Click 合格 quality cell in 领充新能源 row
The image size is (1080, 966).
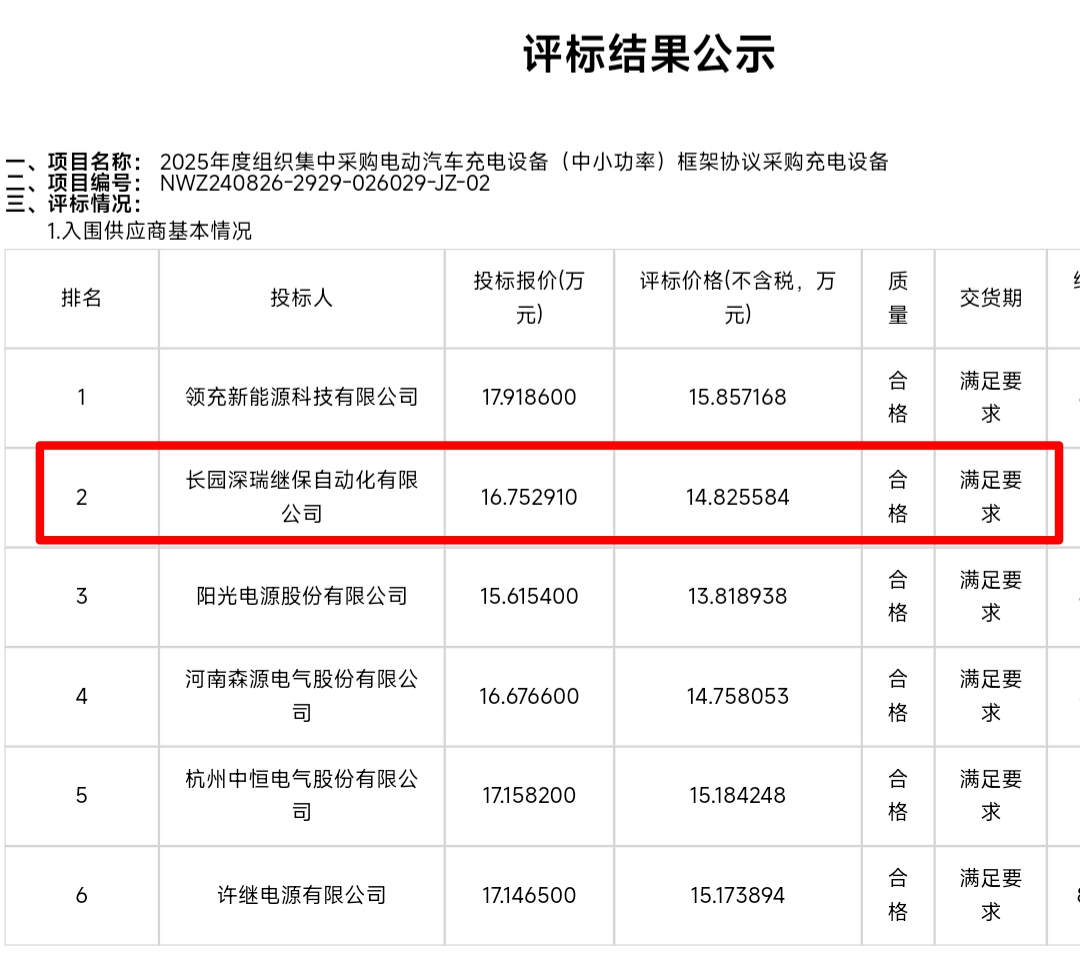click(898, 398)
